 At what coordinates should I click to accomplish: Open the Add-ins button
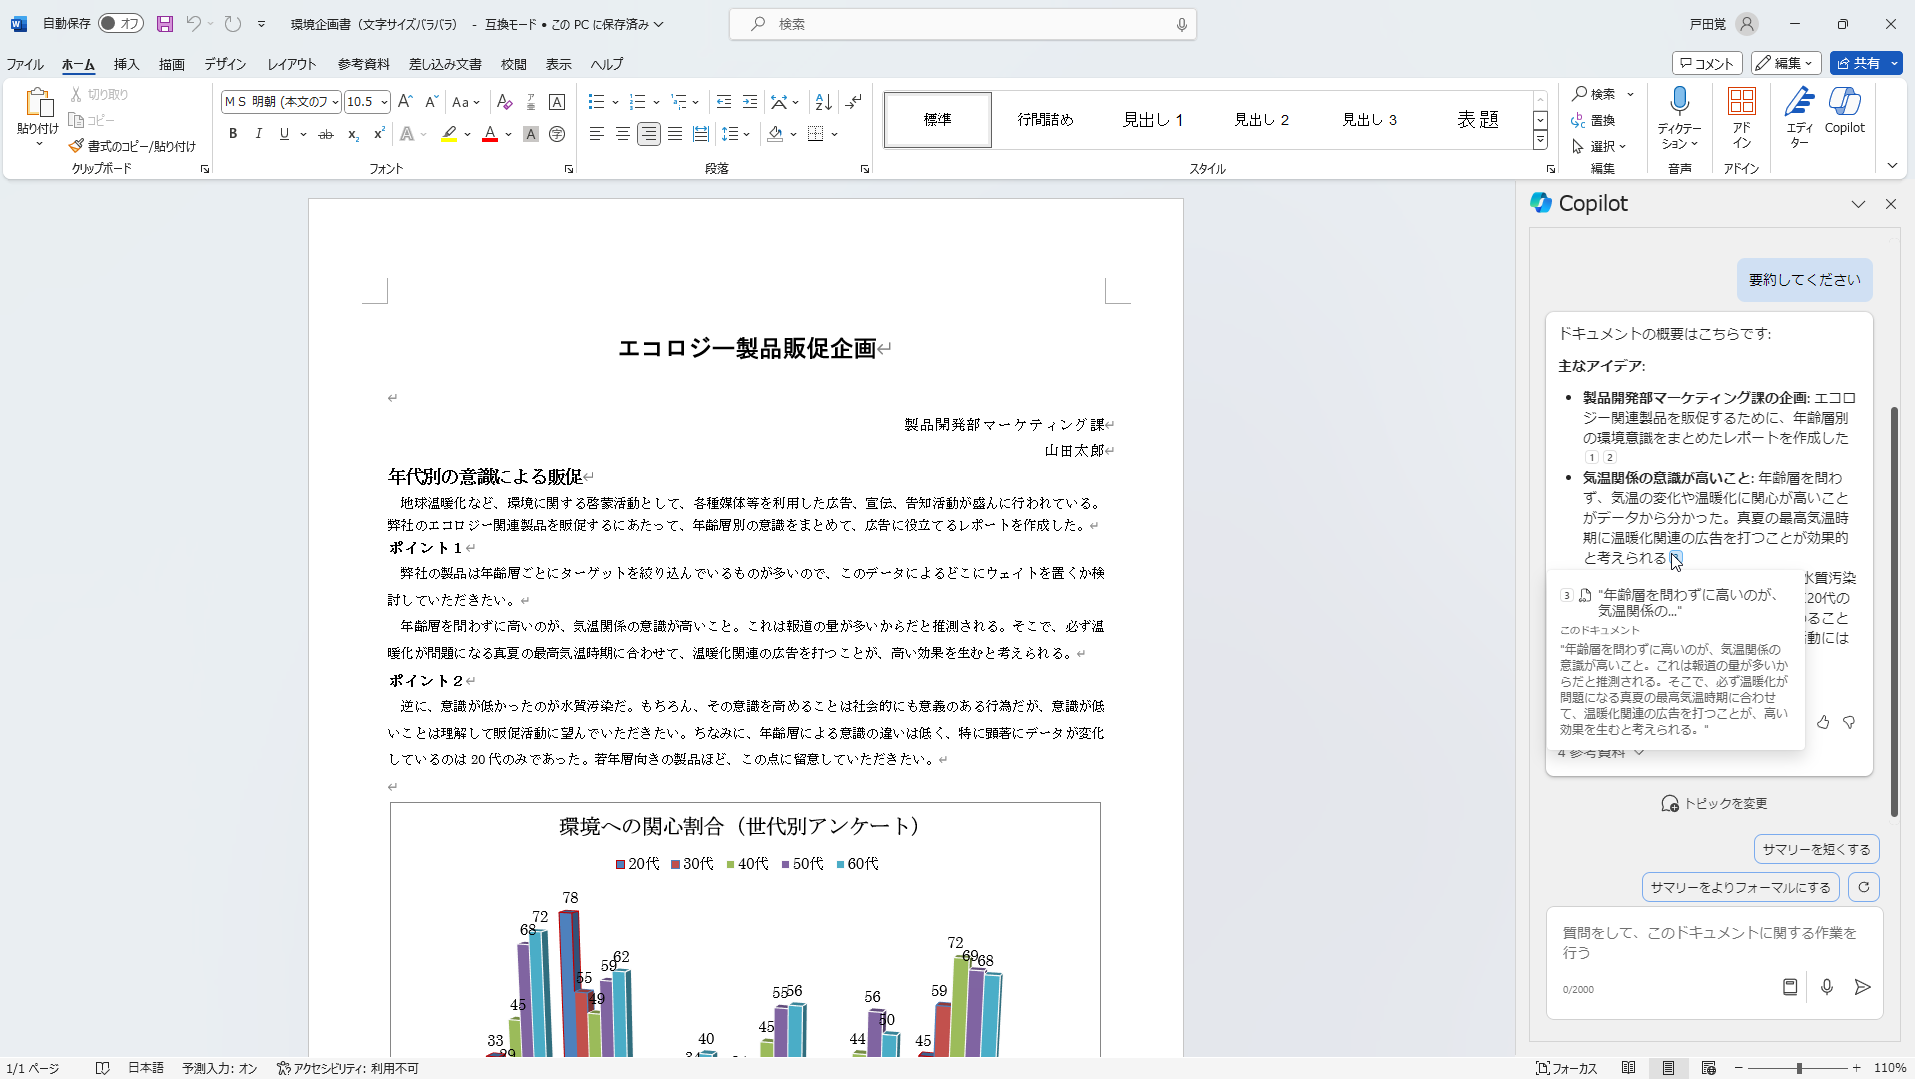[x=1741, y=118]
